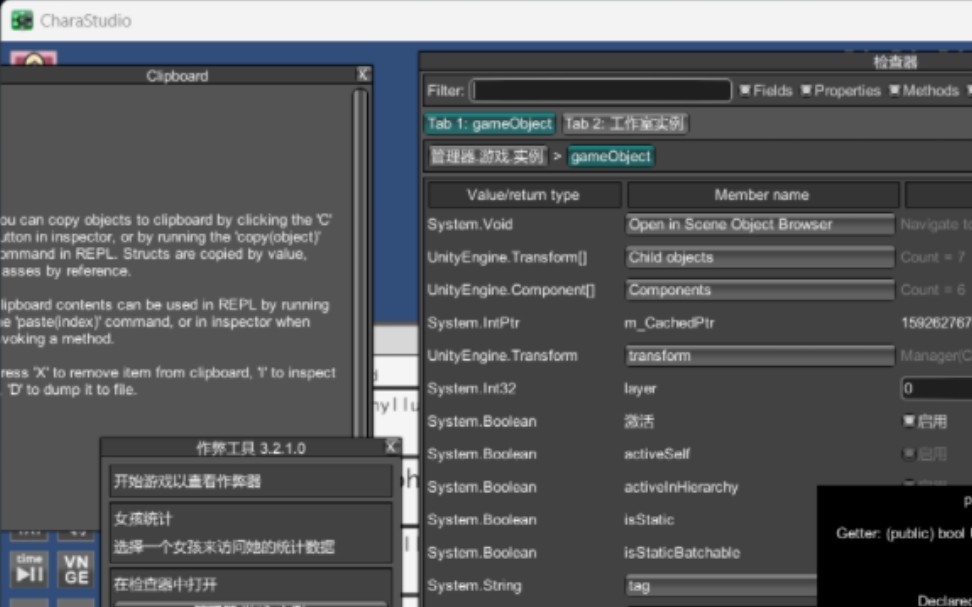Click the time play/pause button

29,569
